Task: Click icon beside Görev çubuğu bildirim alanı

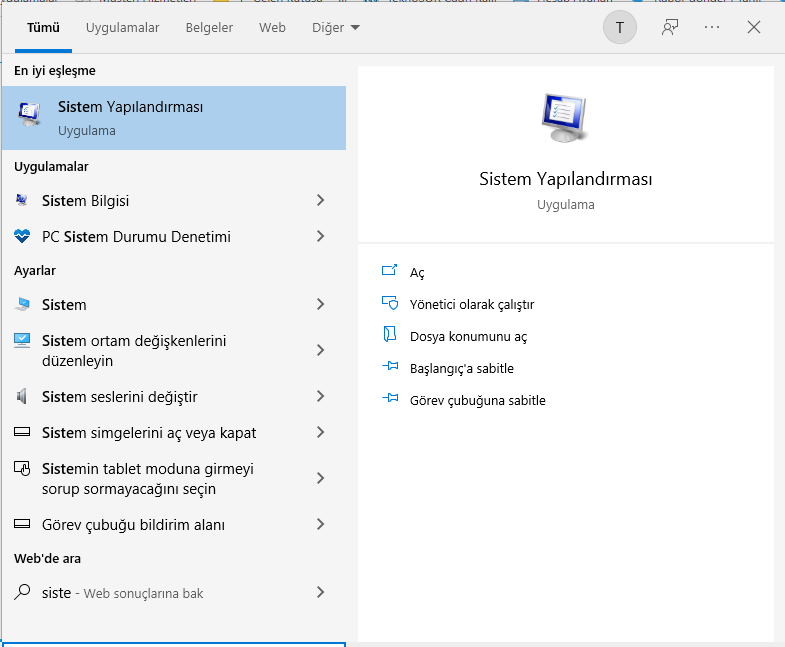Action: 22,524
